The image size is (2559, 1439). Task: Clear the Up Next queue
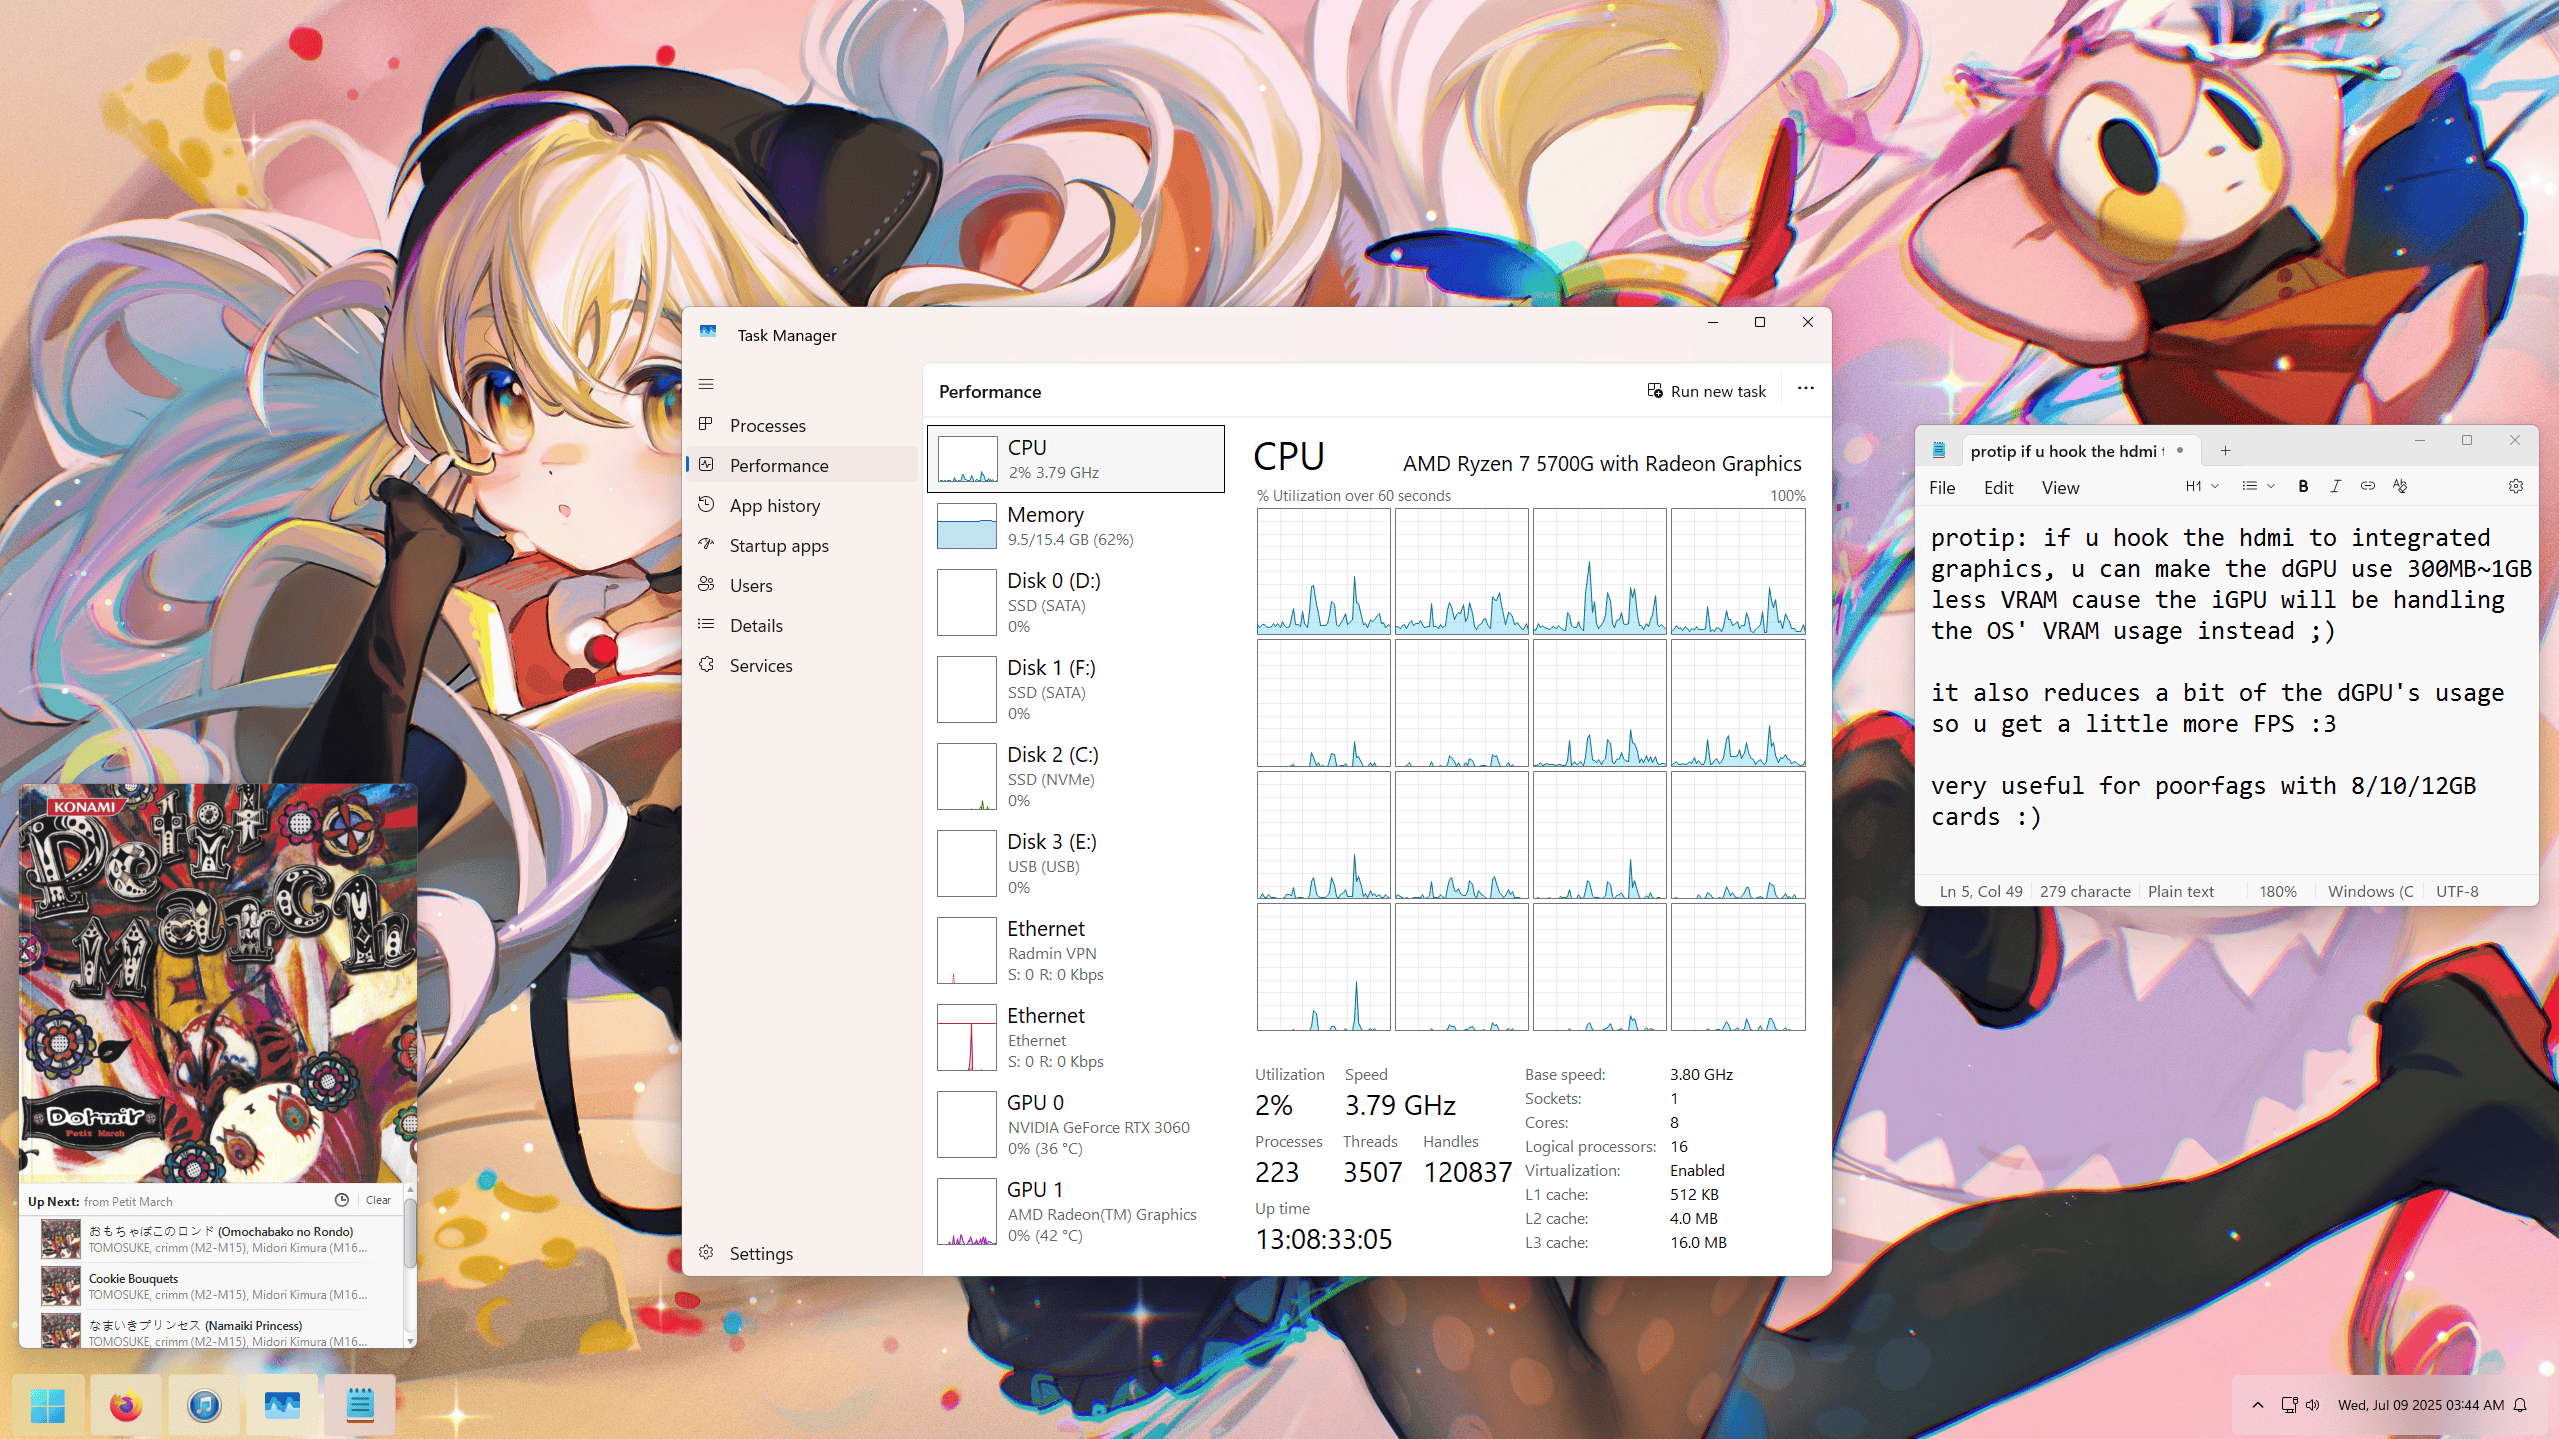(x=378, y=1200)
